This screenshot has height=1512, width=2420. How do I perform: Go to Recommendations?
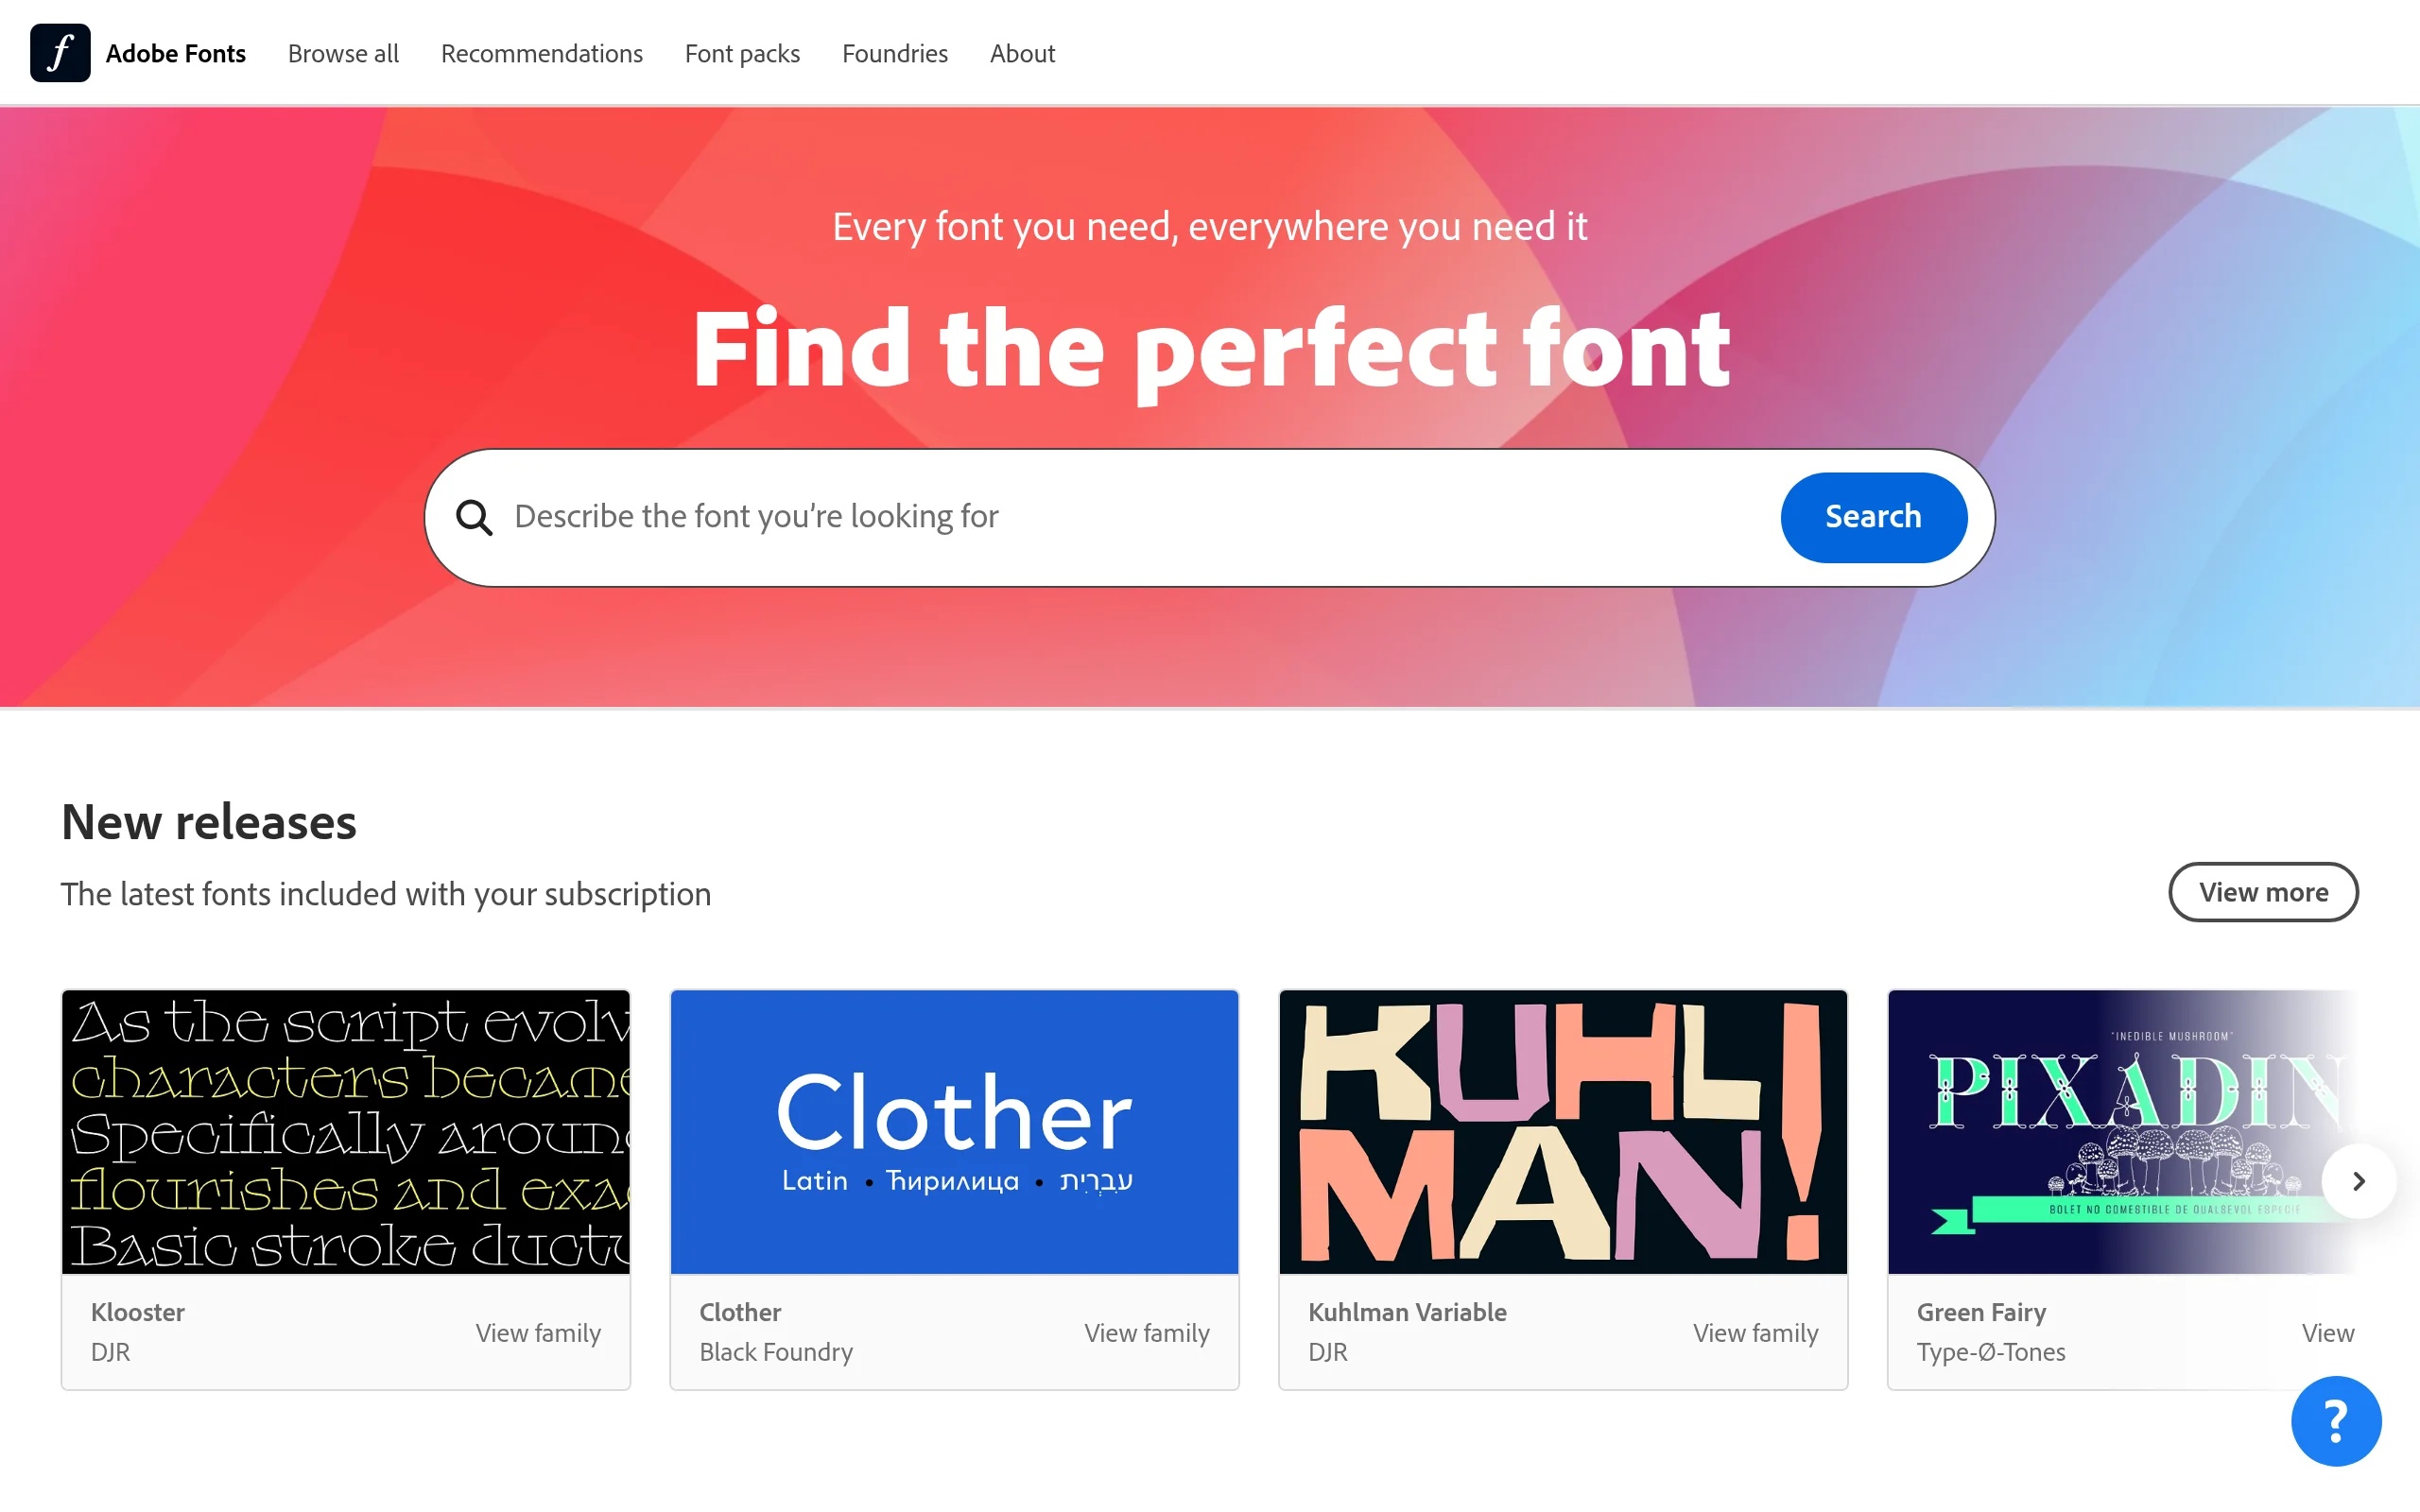pos(542,53)
